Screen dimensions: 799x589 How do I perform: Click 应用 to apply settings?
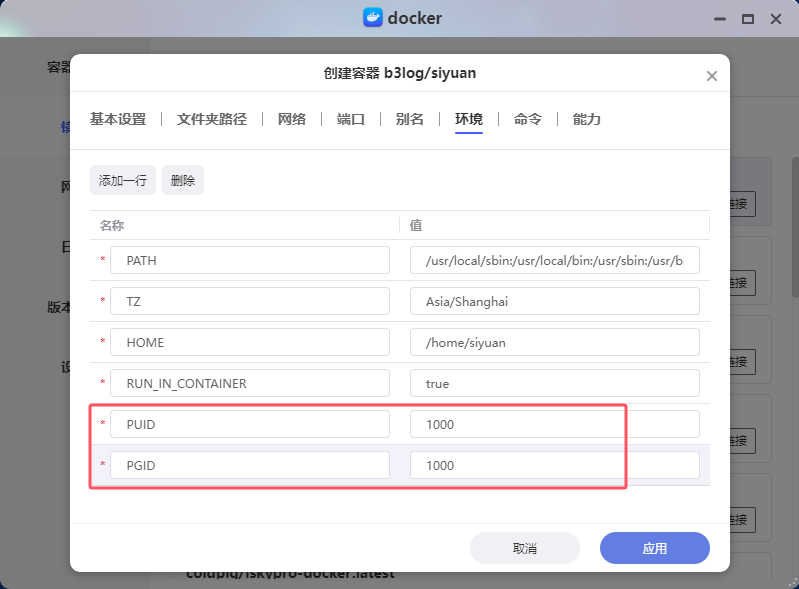click(x=654, y=548)
